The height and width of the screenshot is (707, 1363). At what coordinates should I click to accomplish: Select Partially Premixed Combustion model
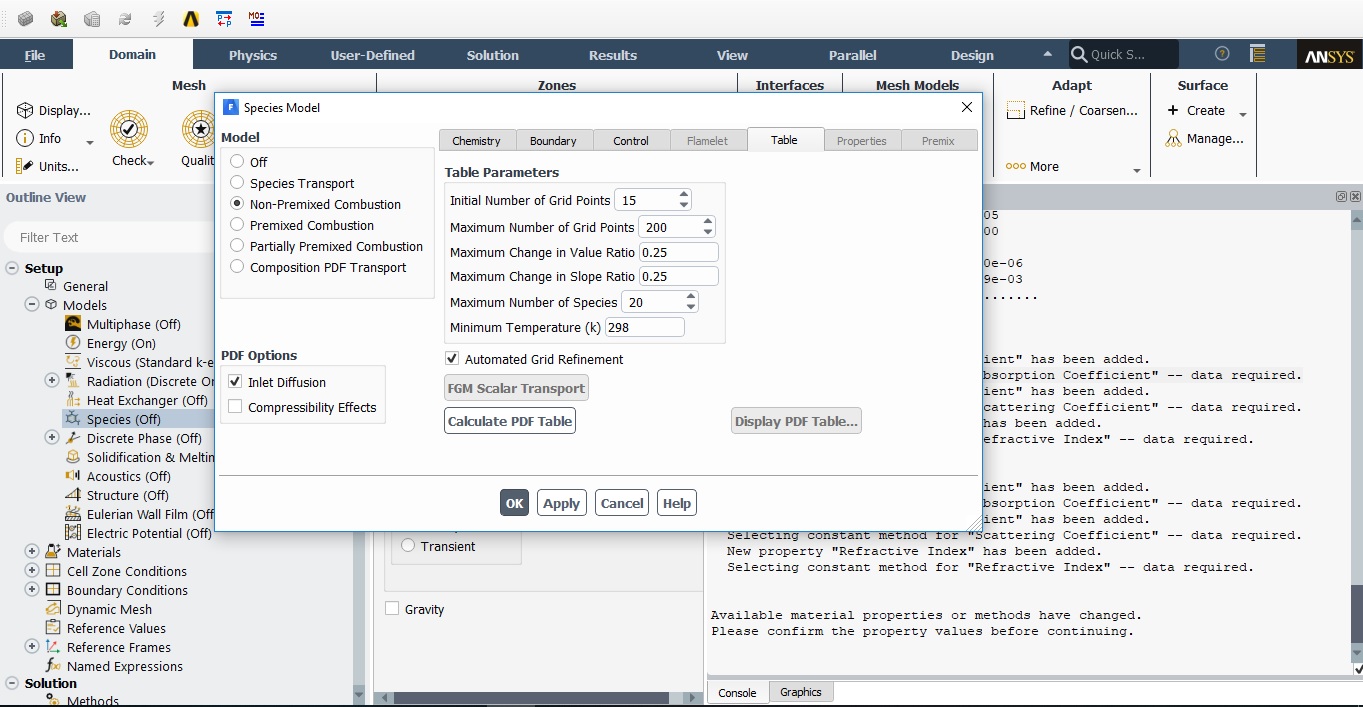(237, 245)
